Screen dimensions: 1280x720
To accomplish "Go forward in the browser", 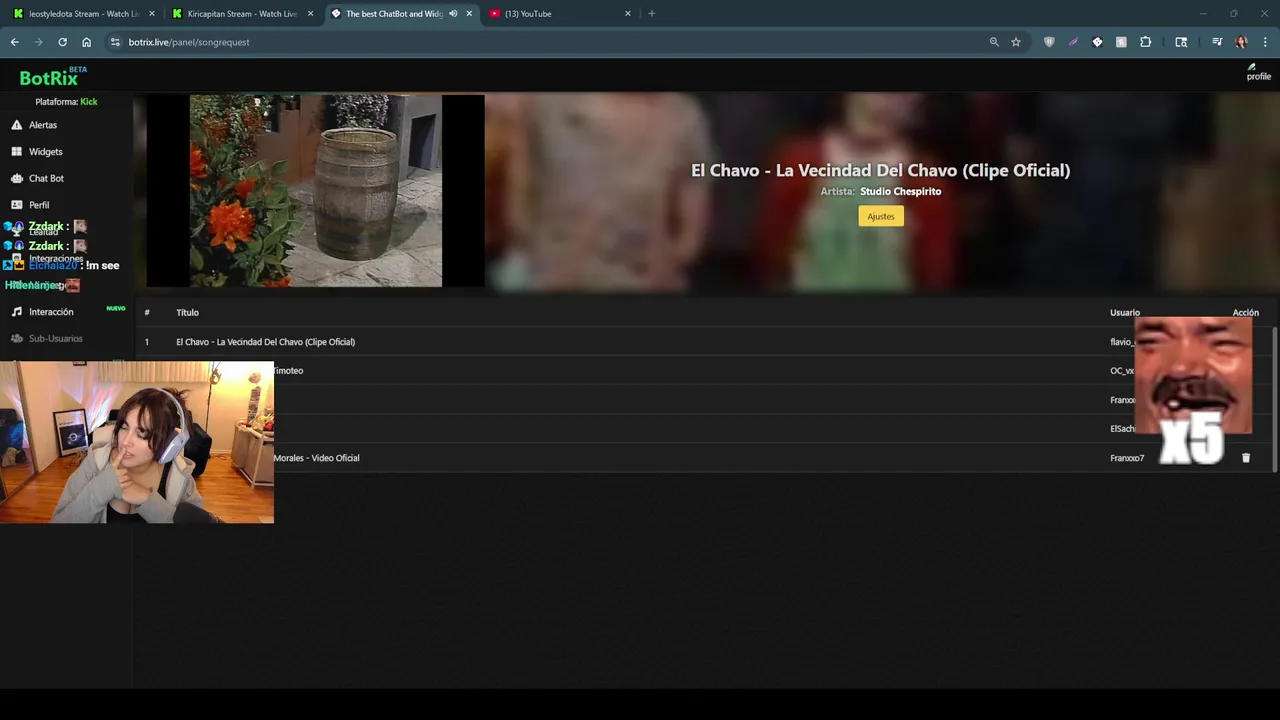I will [38, 42].
